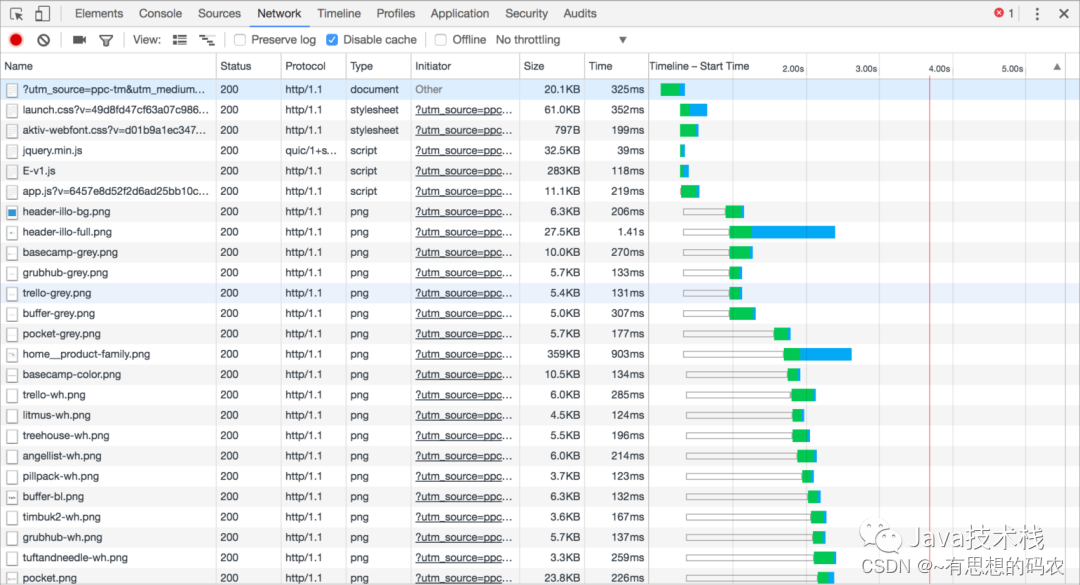Toggle screenshot capture camera icon
Screen dimensions: 1080x585
79,40
